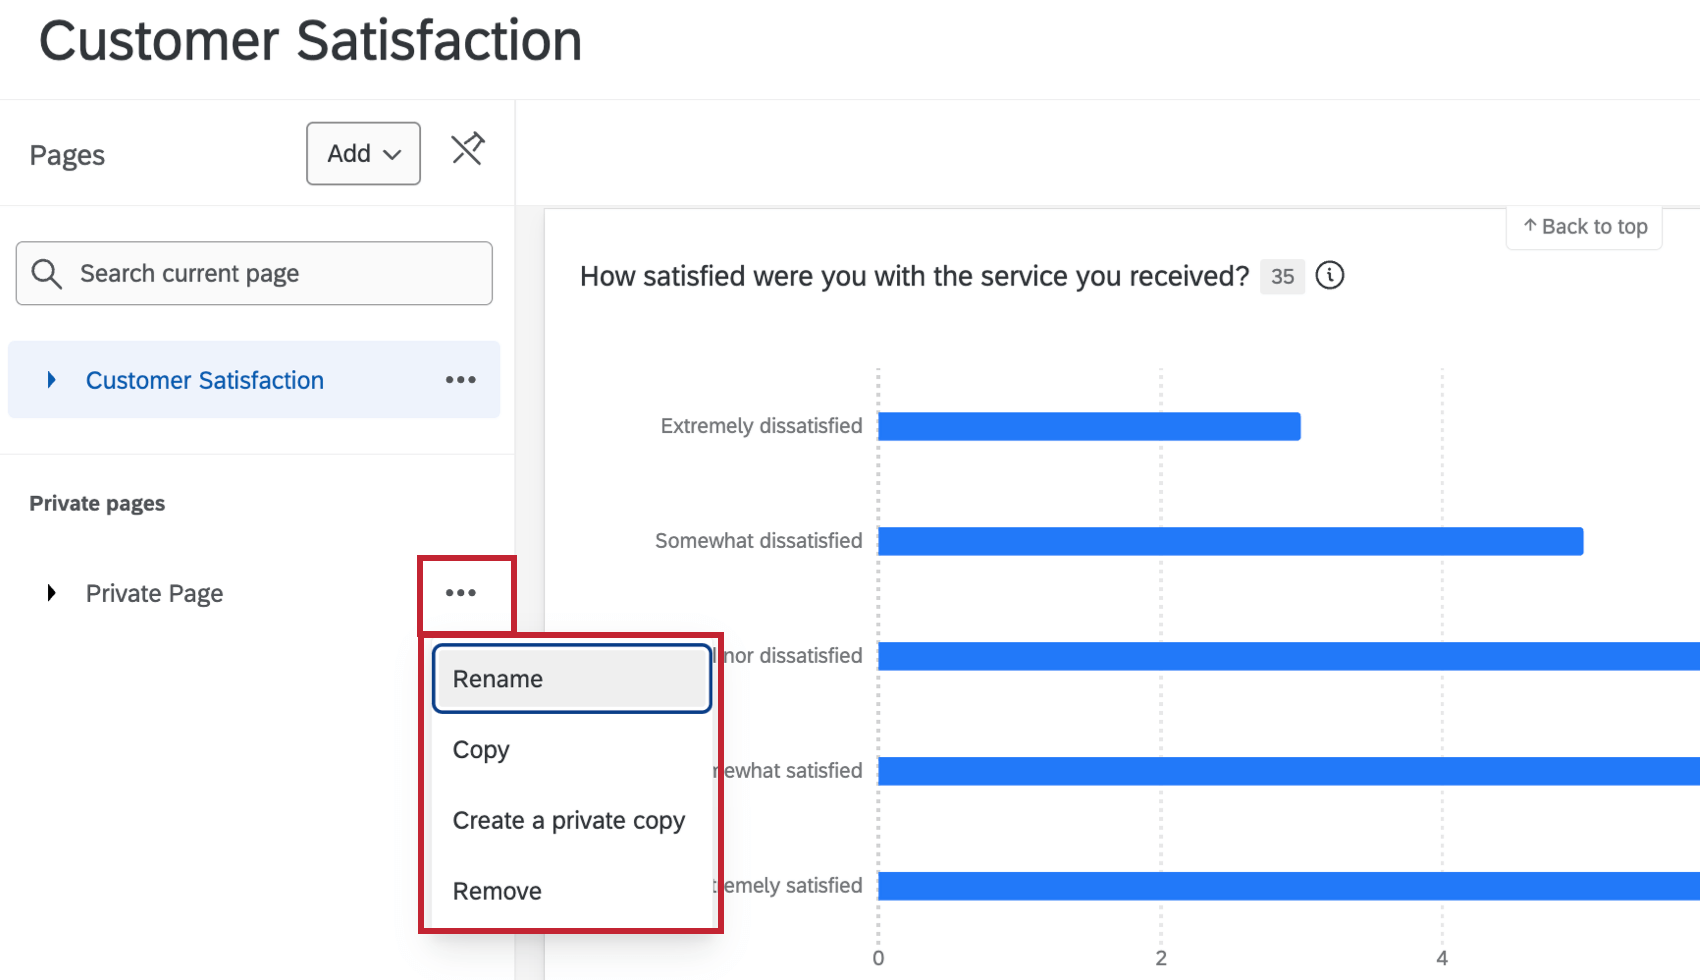The height and width of the screenshot is (980, 1700).
Task: Click the Extremely dissatisfied bar
Action: 1089,425
